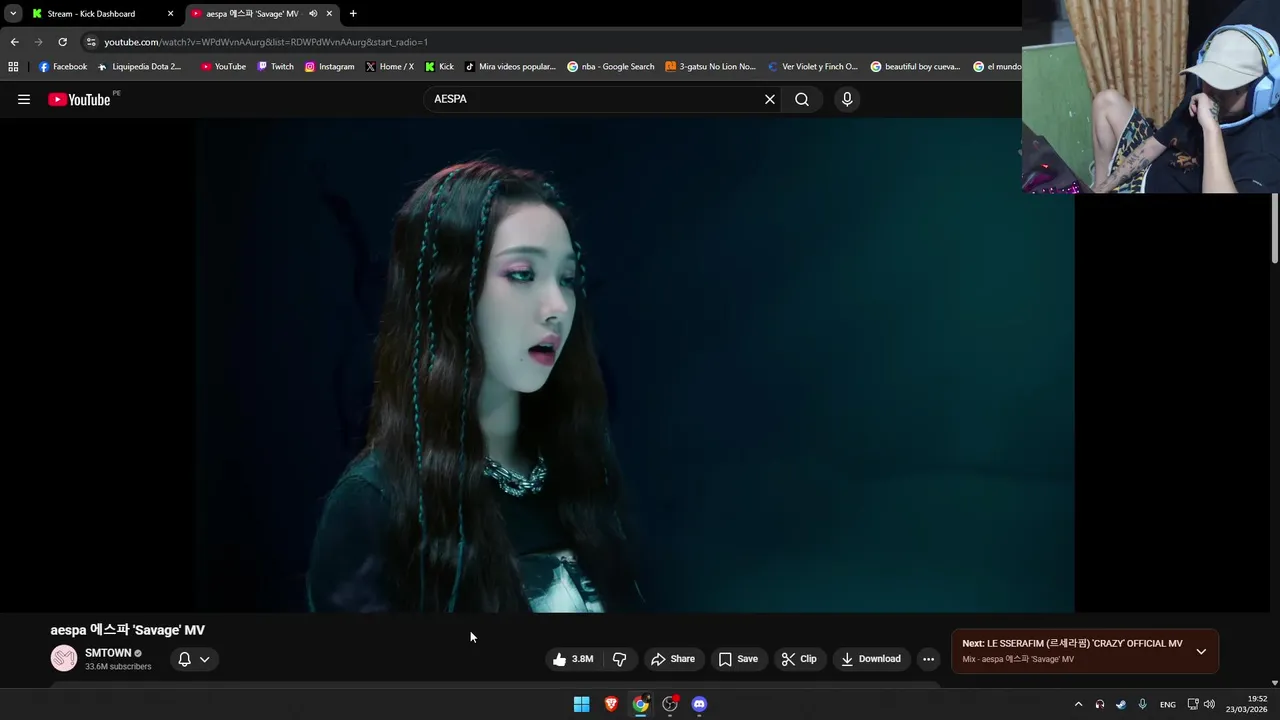Open the beautiful boy cueva bookmark
This screenshot has width=1280, height=720.
[x=915, y=67]
